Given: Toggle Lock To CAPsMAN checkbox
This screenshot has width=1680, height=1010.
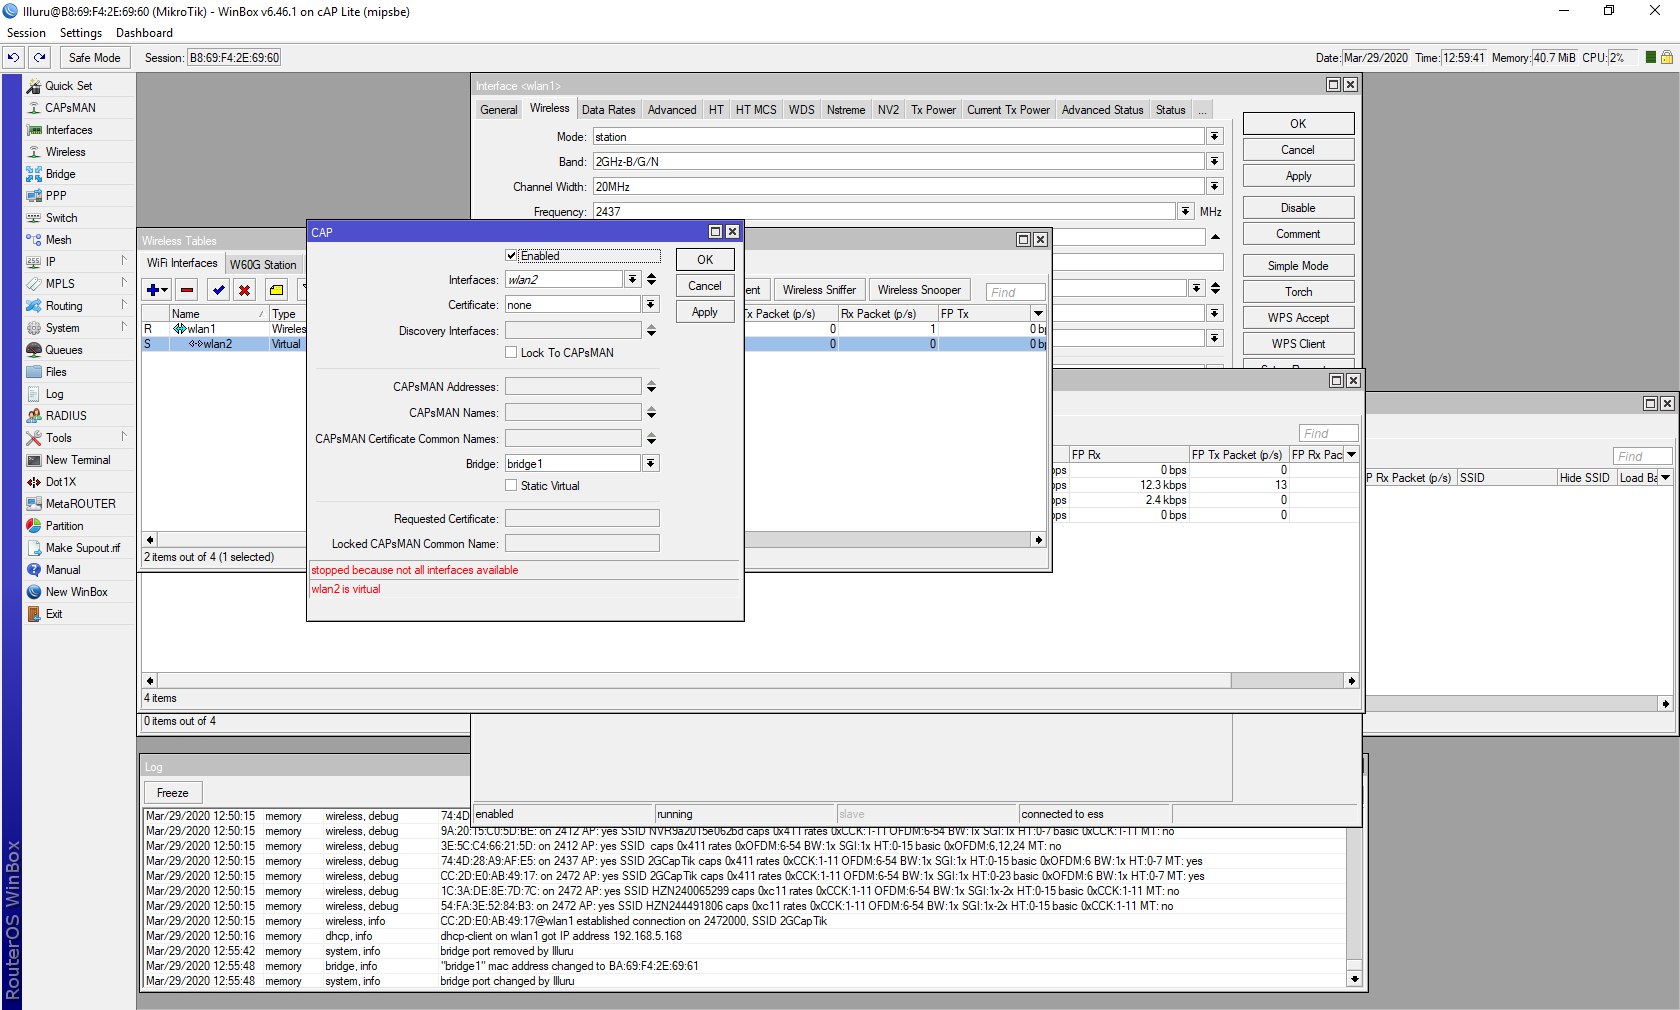Looking at the screenshot, I should click(512, 353).
